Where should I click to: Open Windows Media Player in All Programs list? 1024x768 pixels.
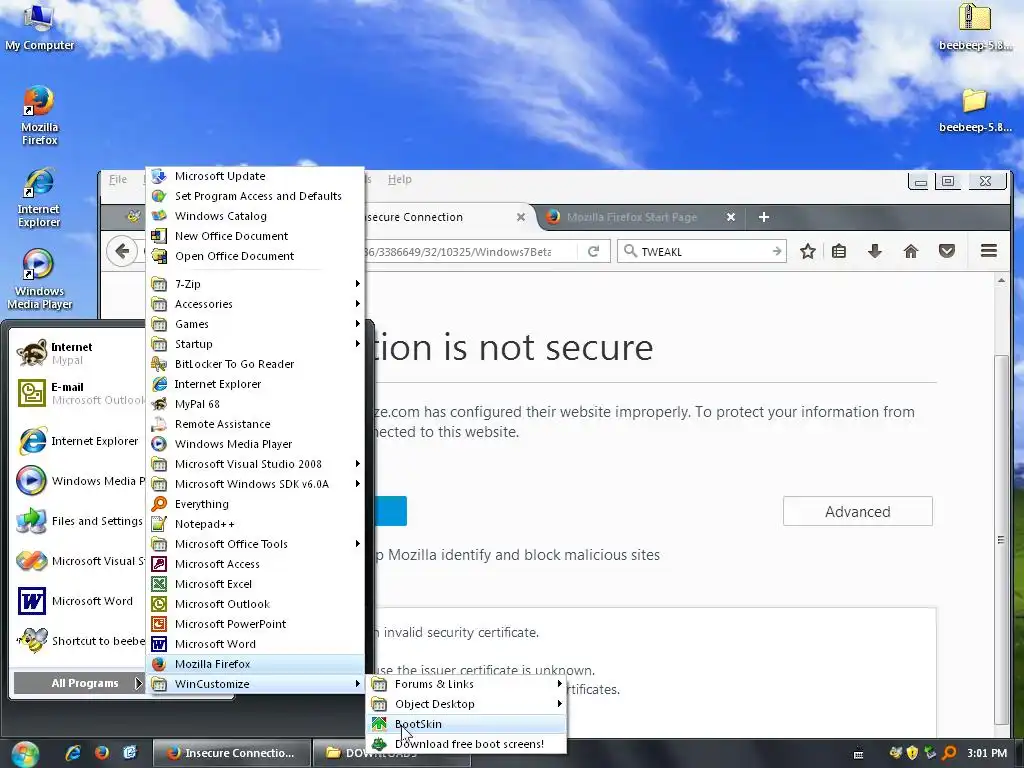(255, 443)
